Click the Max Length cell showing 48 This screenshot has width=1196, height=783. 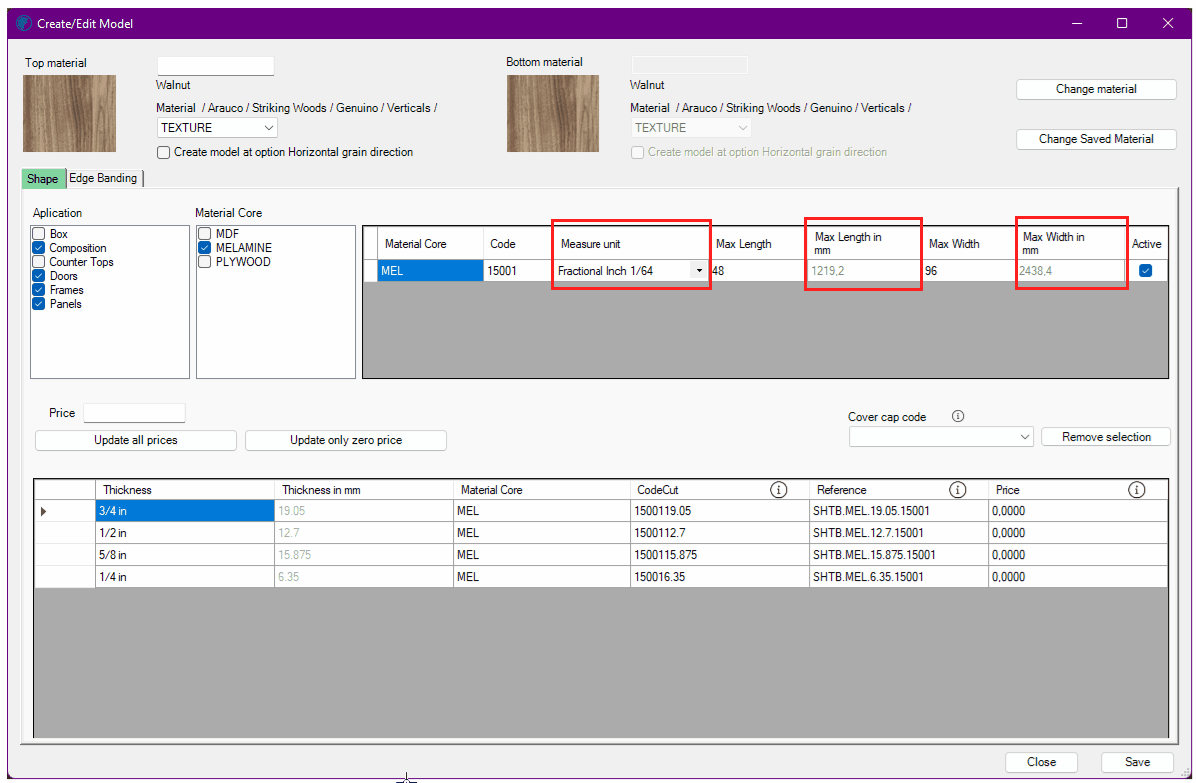pos(757,271)
